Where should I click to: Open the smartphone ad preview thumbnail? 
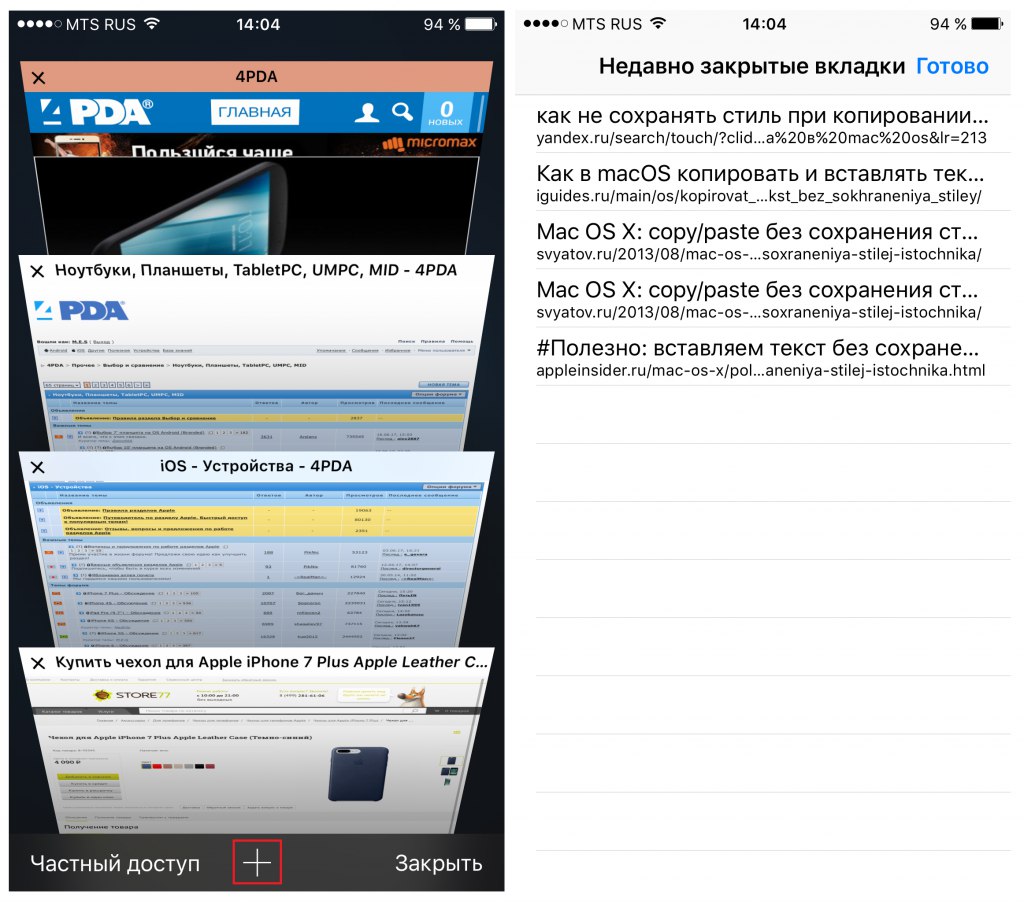click(256, 205)
